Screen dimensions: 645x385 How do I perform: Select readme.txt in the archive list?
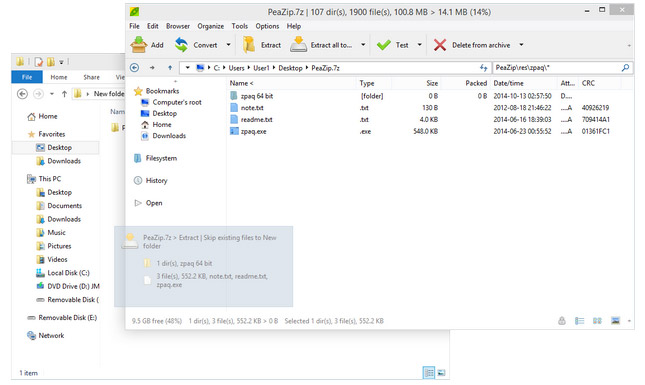point(257,120)
